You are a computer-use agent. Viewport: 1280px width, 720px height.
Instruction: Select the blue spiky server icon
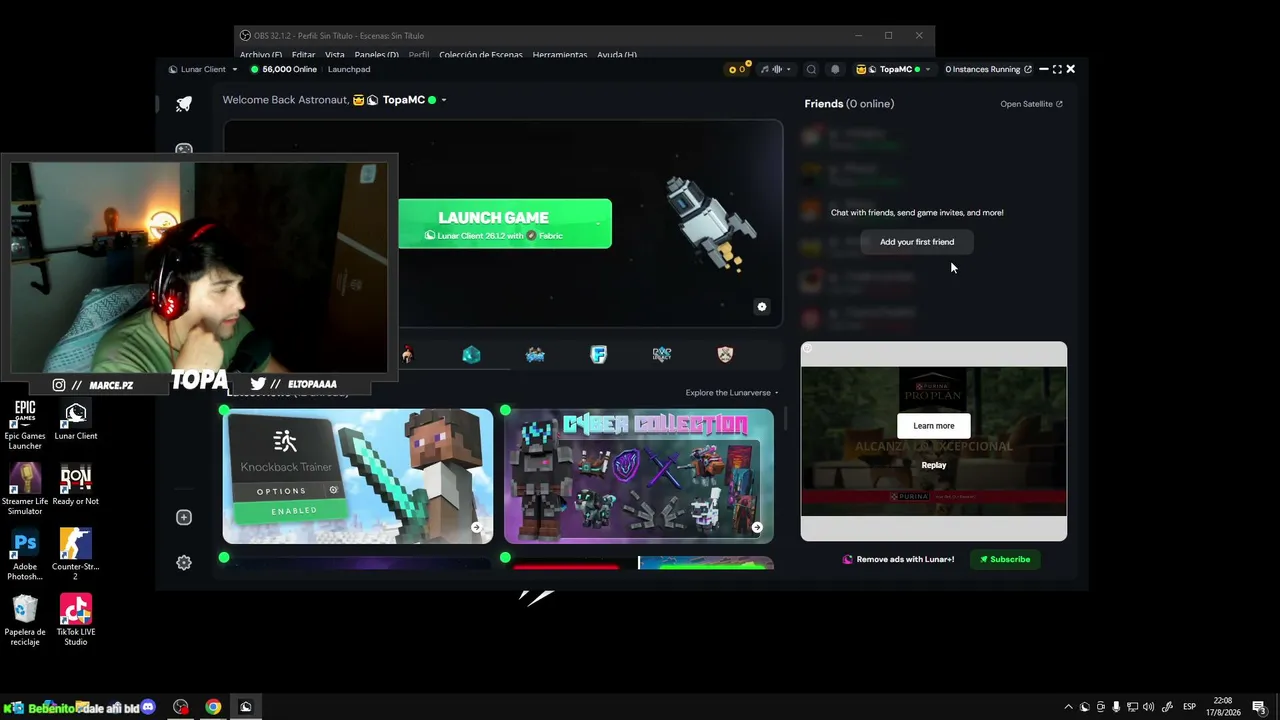pos(535,354)
